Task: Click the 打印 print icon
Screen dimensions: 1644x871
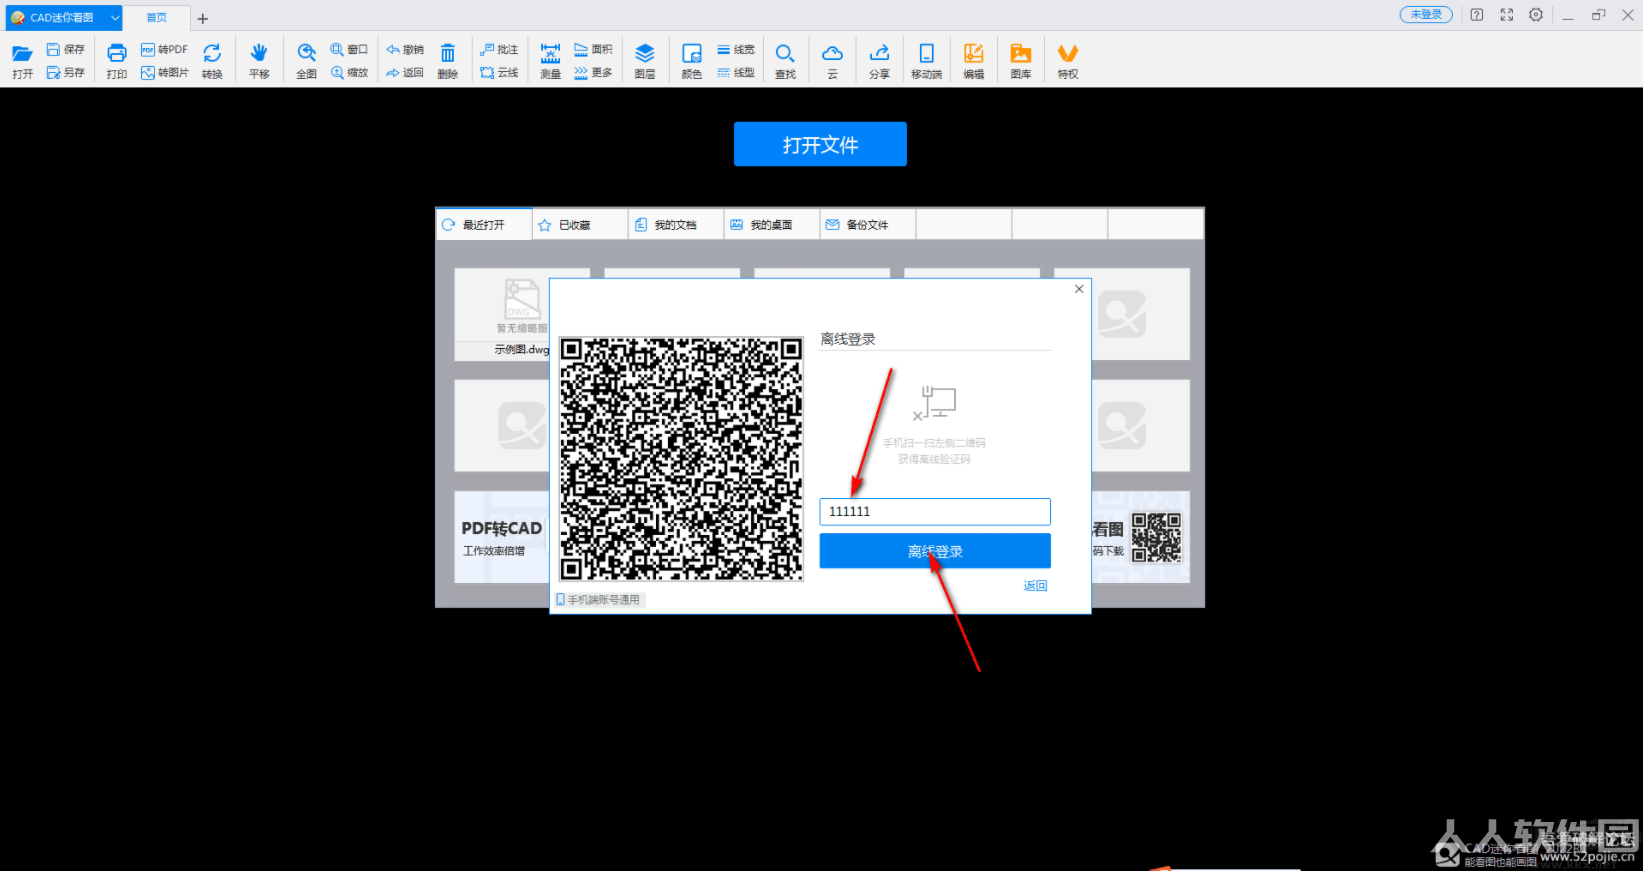Action: point(117,61)
